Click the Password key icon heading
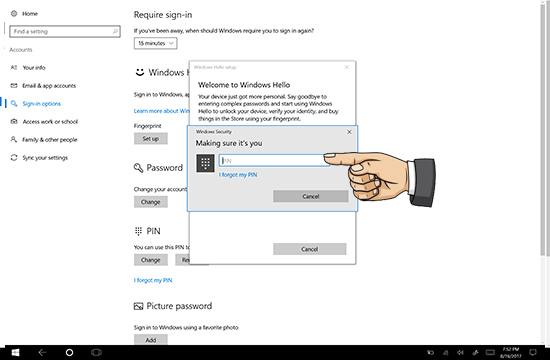Screen dimensions: 550x360 [x=138, y=168]
